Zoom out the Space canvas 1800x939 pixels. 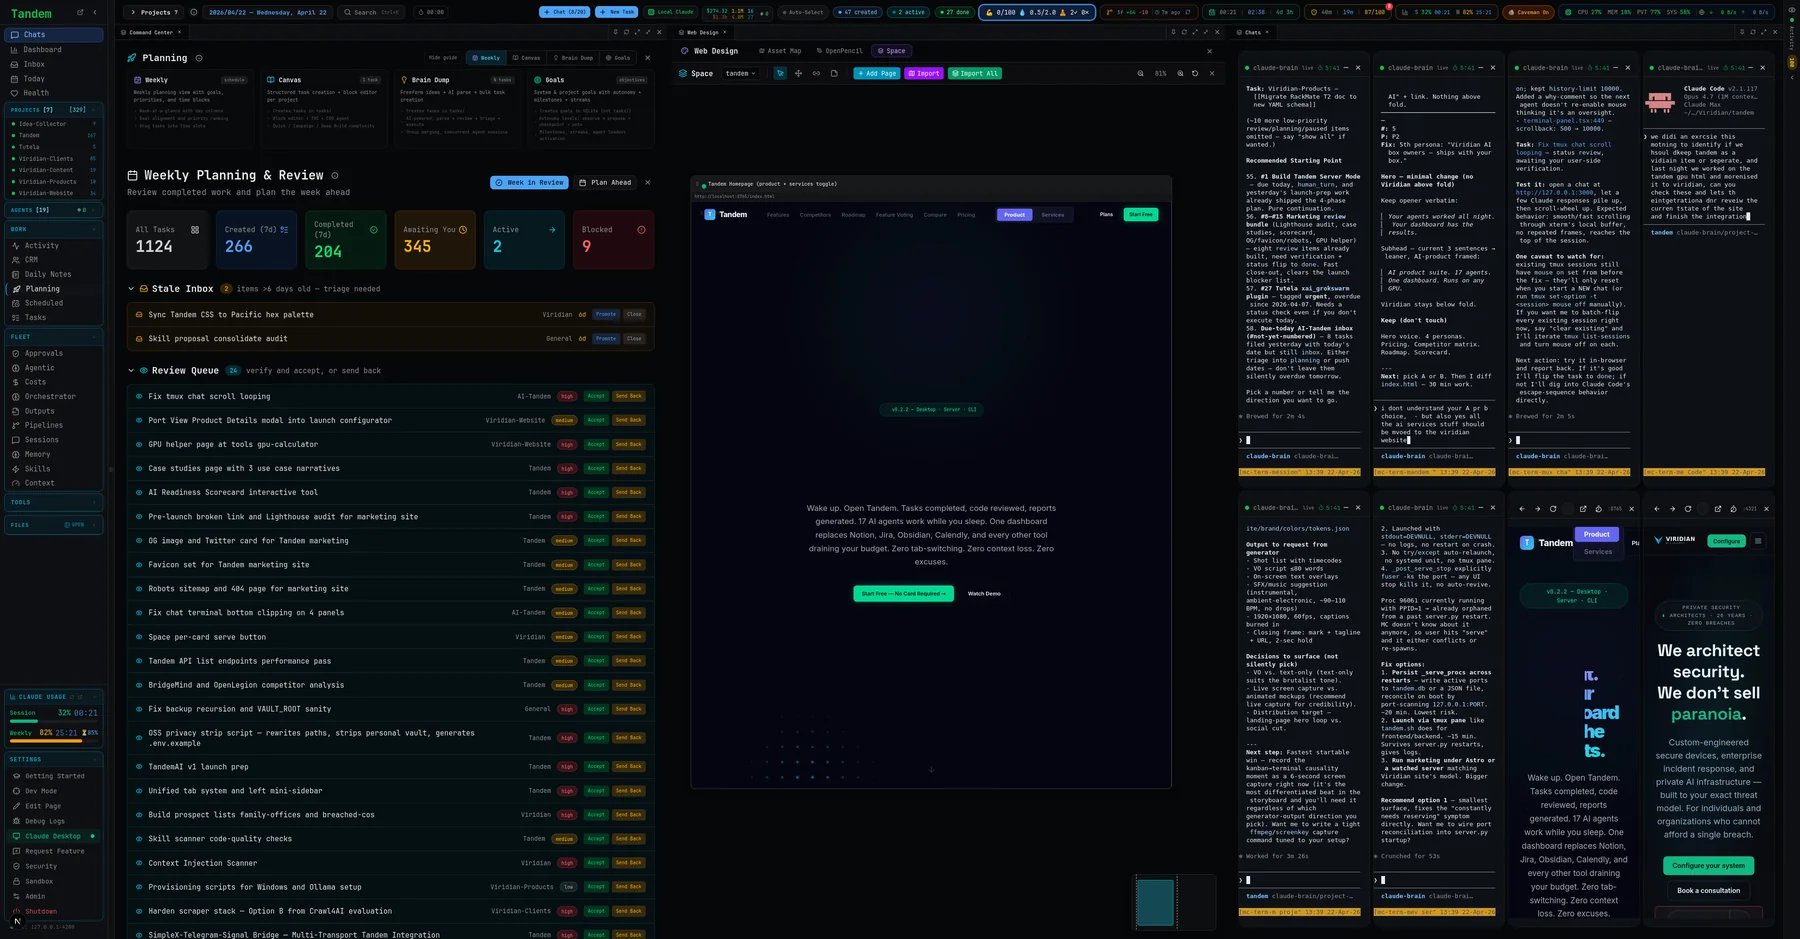[1140, 73]
